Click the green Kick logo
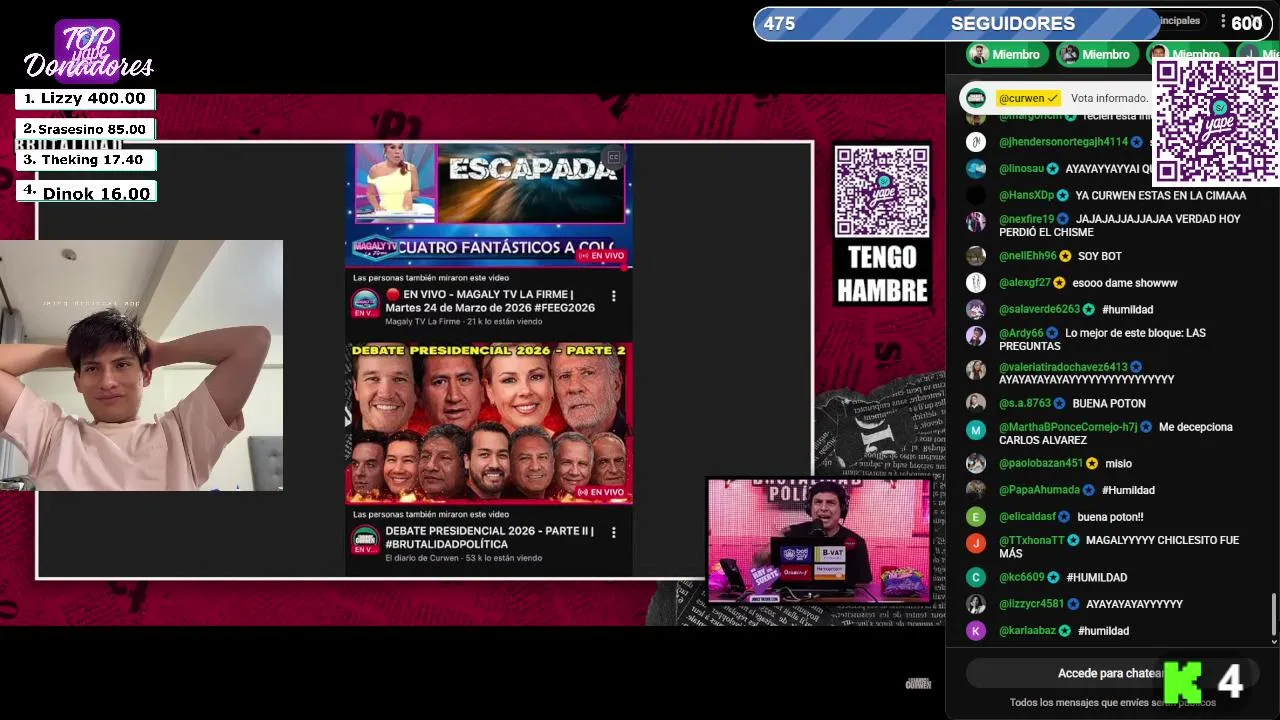This screenshot has width=1280, height=720. click(1183, 682)
